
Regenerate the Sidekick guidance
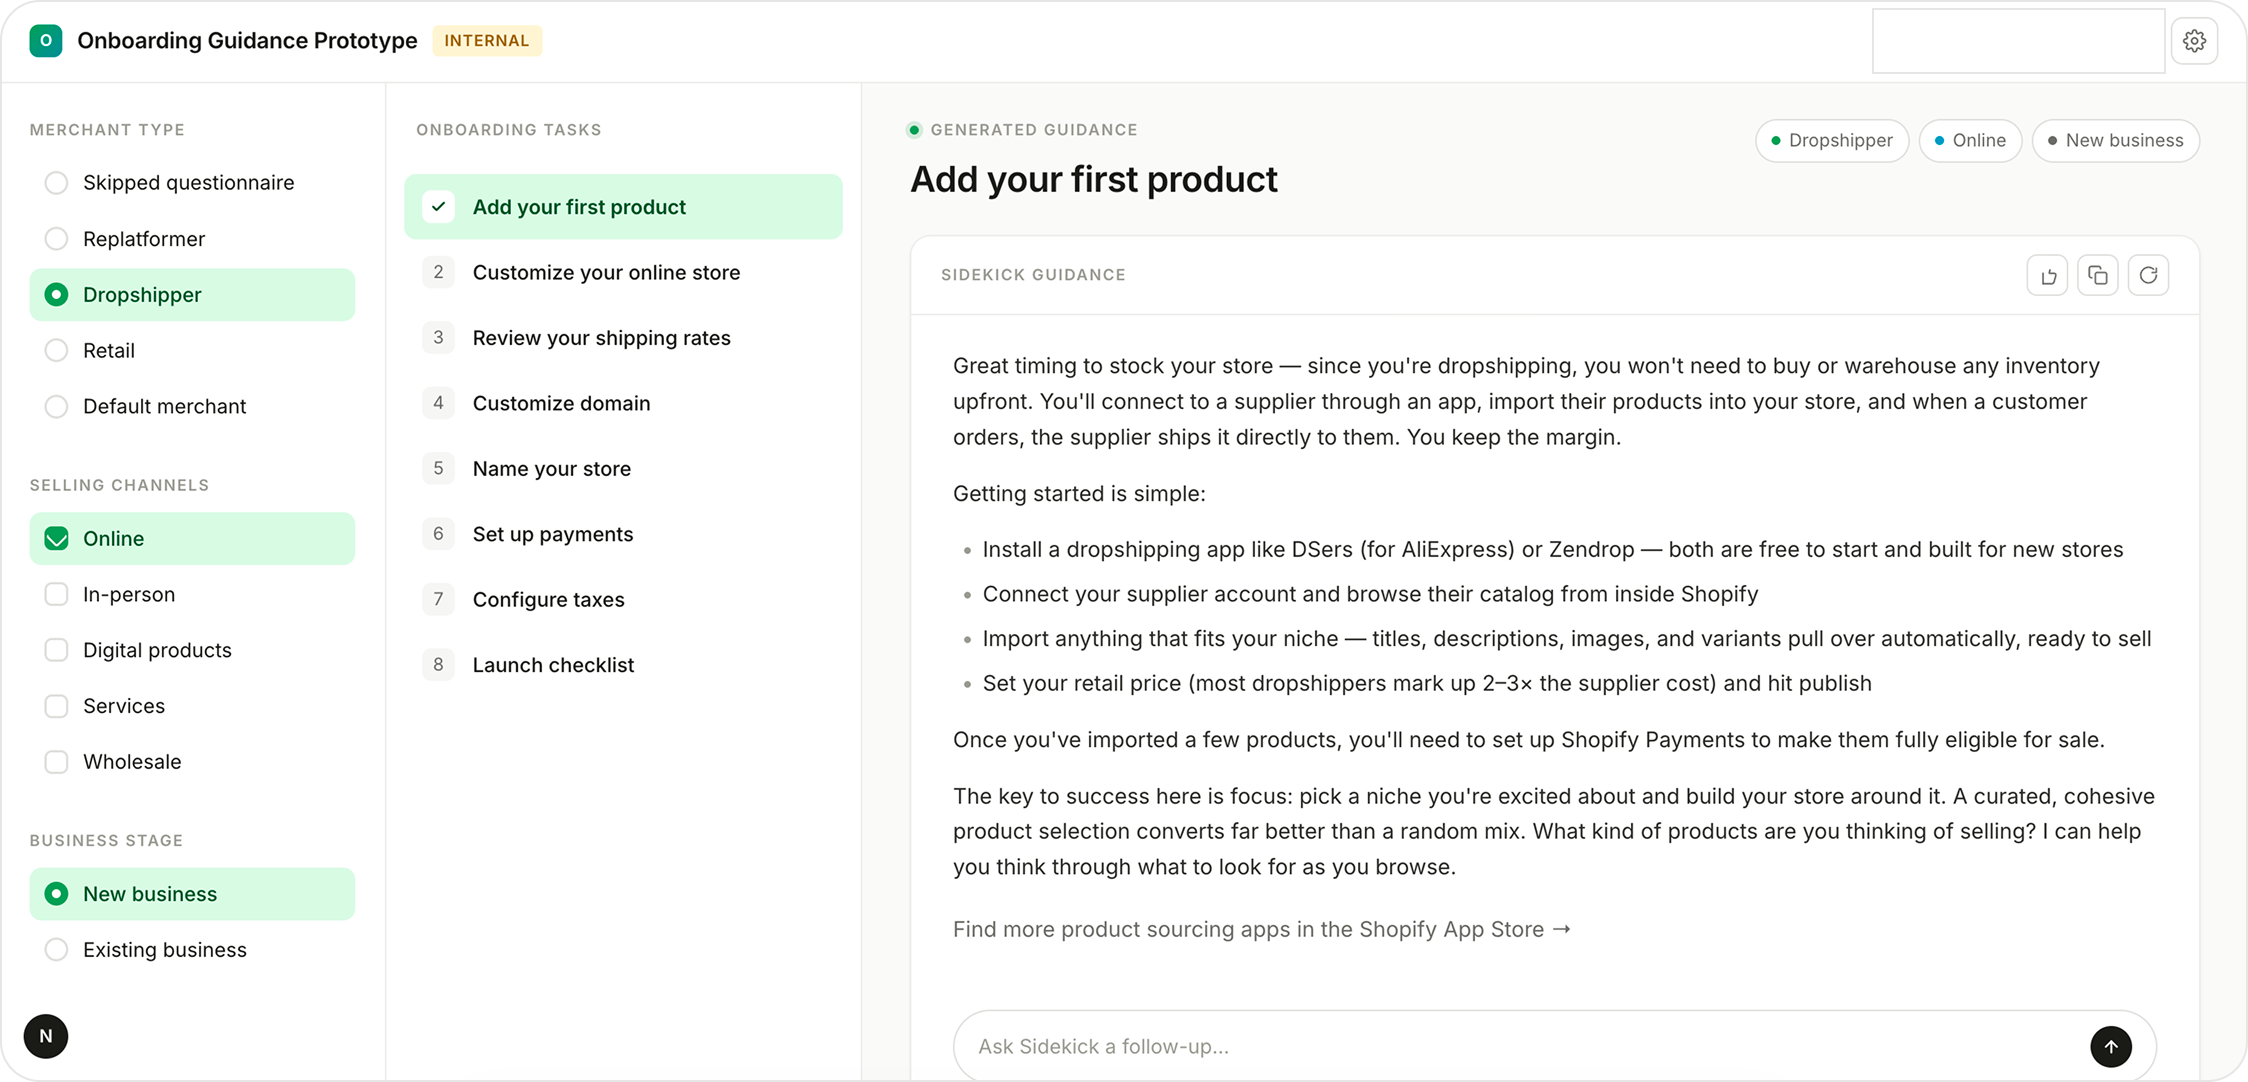coord(2148,275)
